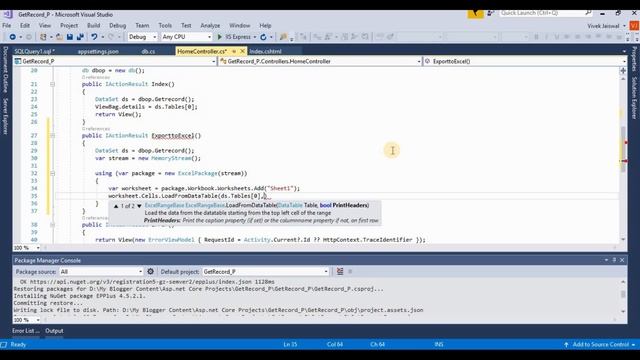This screenshot has height=360, width=640.
Task: Open the Project menu
Action: [69, 25]
